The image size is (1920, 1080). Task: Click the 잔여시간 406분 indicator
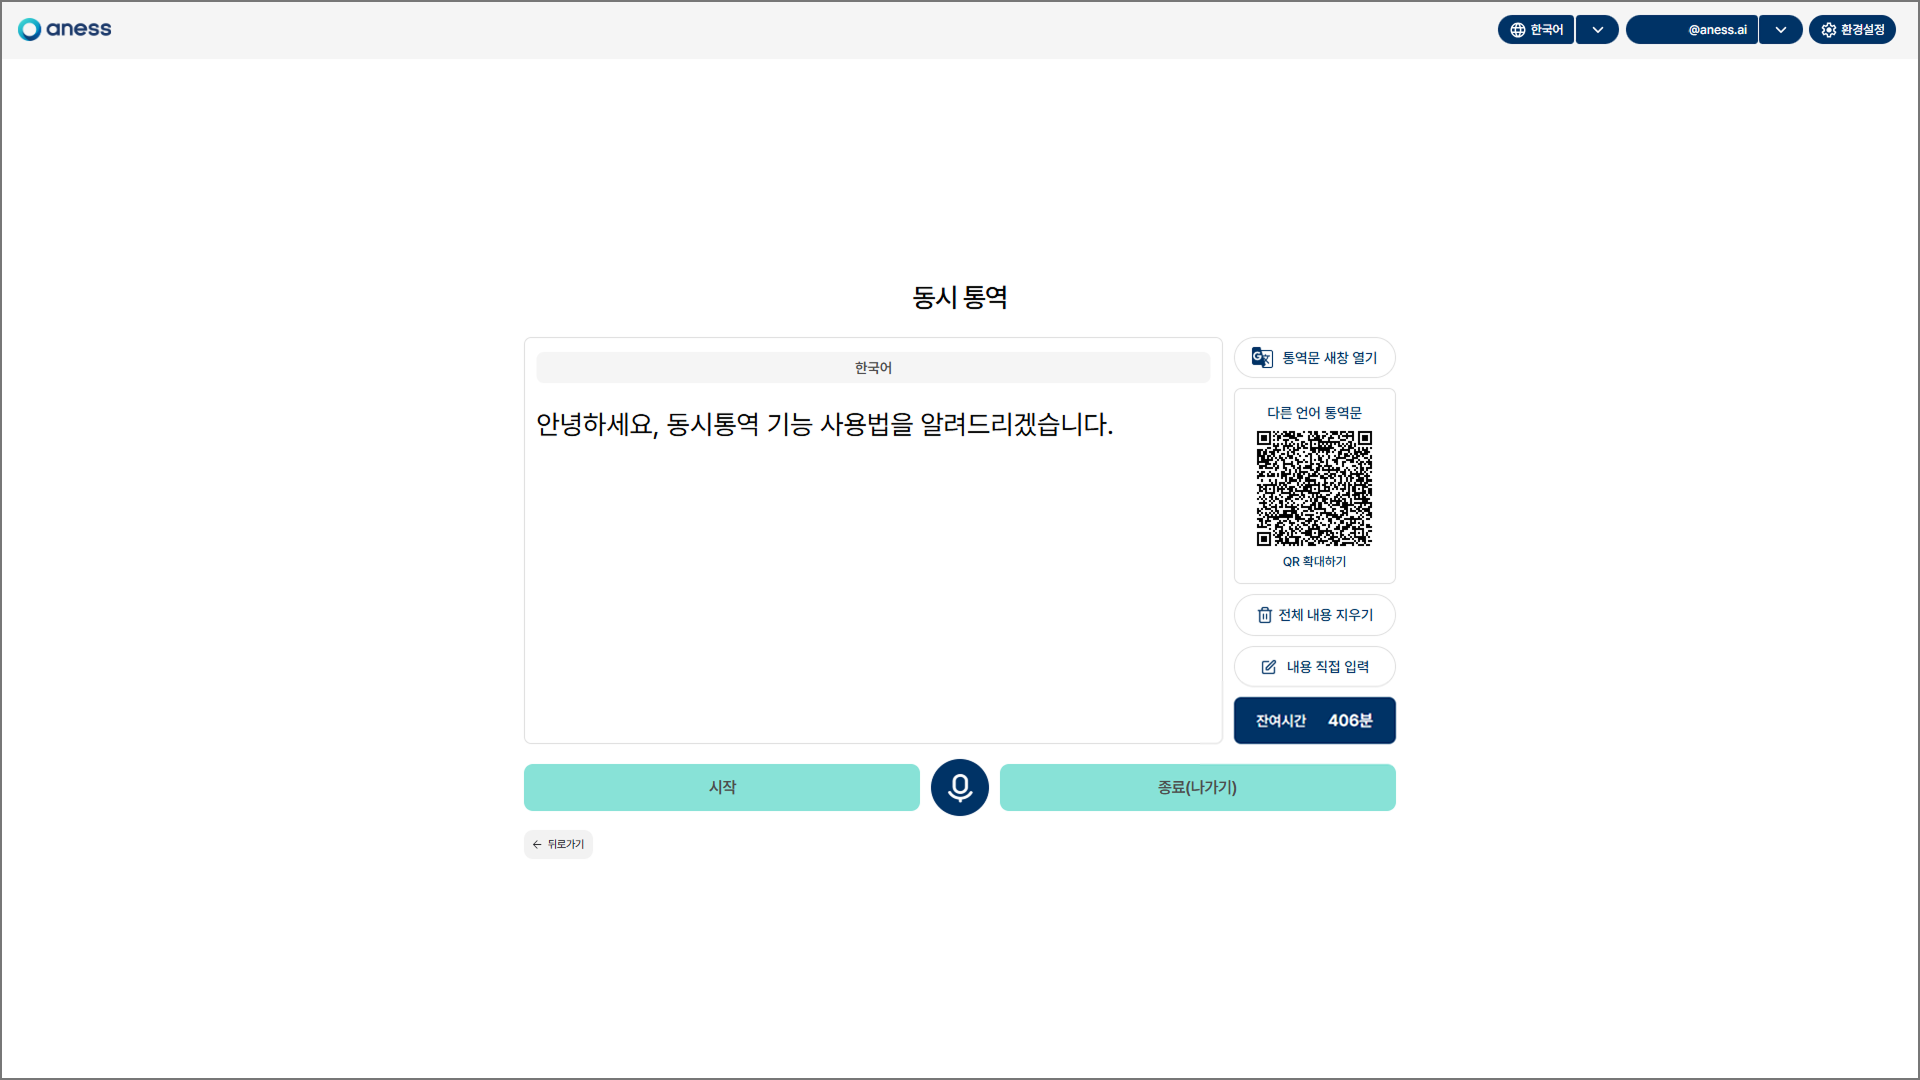pyautogui.click(x=1314, y=720)
